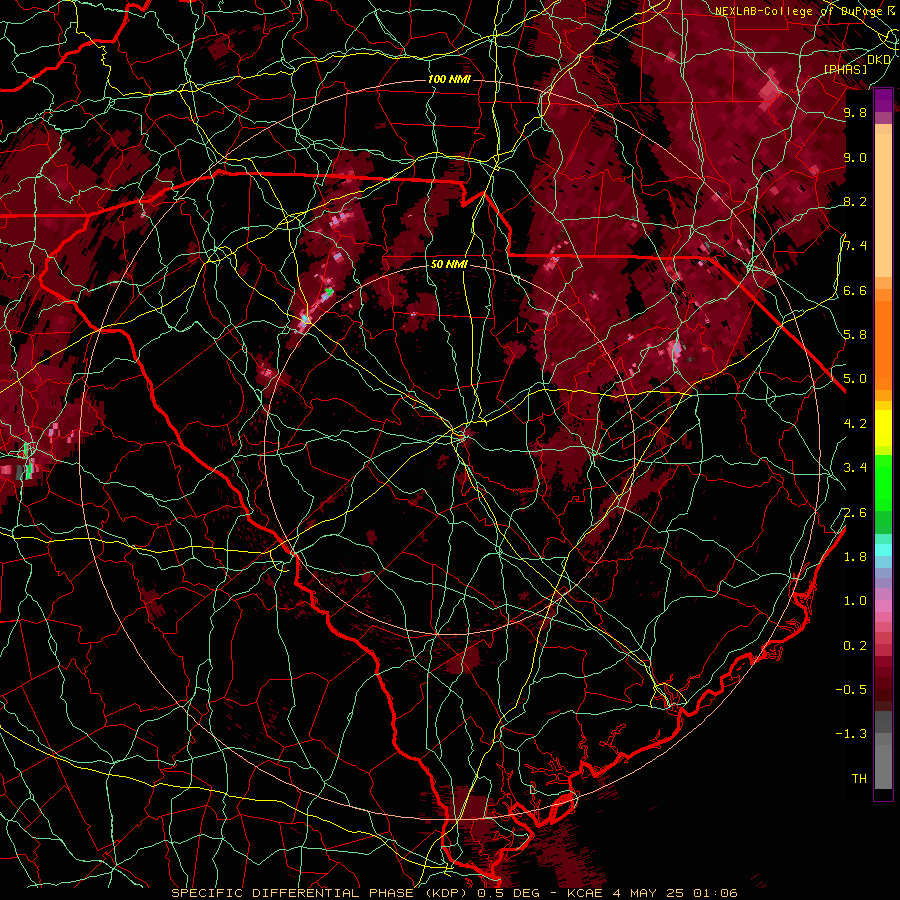Click the 5.0 scale label

pos(855,379)
